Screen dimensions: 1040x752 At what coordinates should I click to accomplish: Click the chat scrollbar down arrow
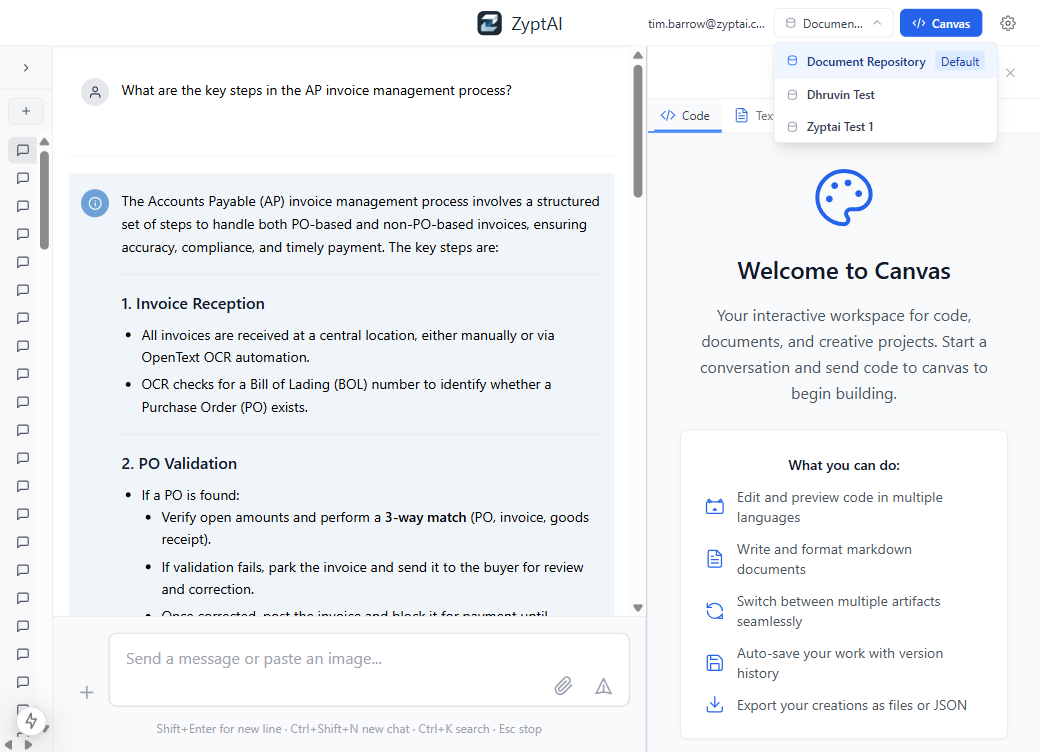637,607
